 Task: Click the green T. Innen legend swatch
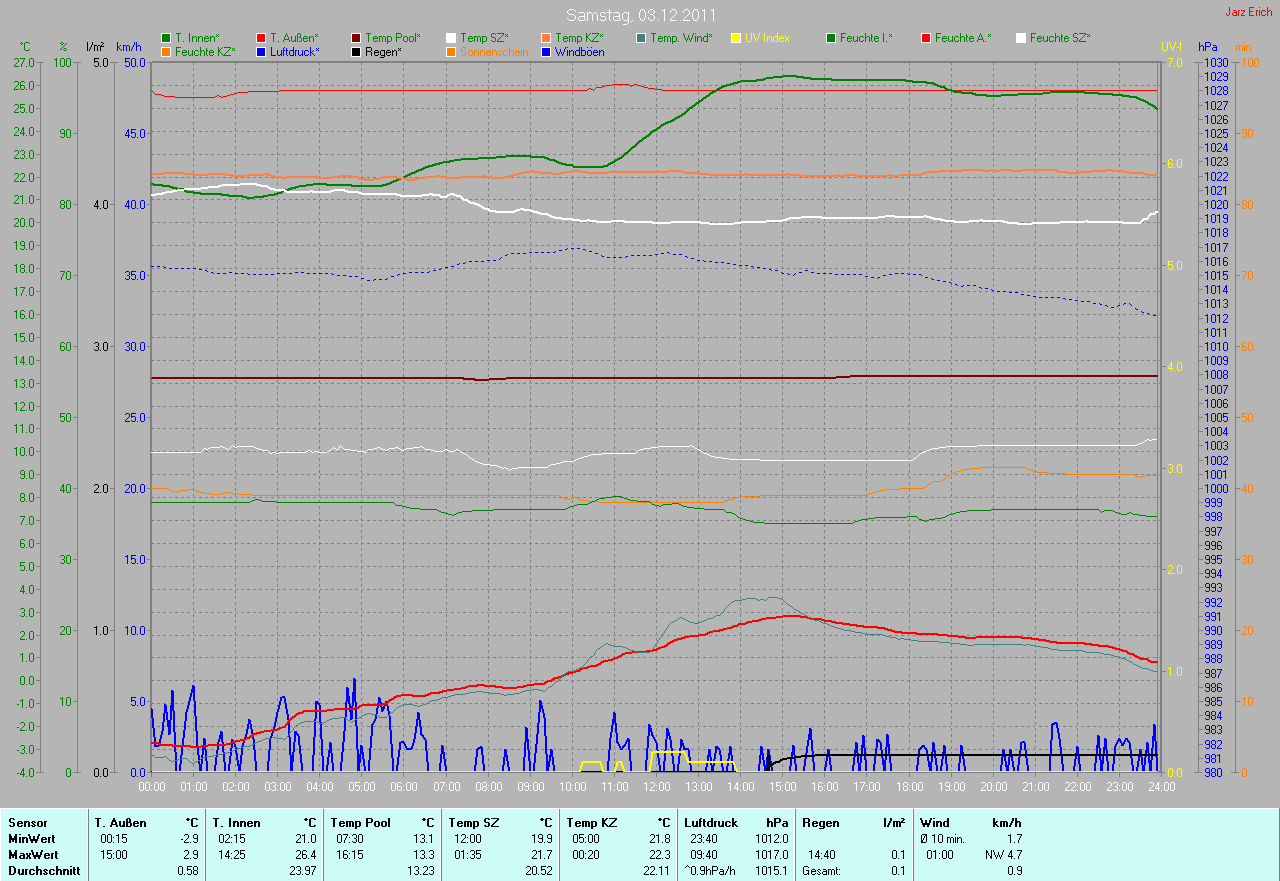166,38
